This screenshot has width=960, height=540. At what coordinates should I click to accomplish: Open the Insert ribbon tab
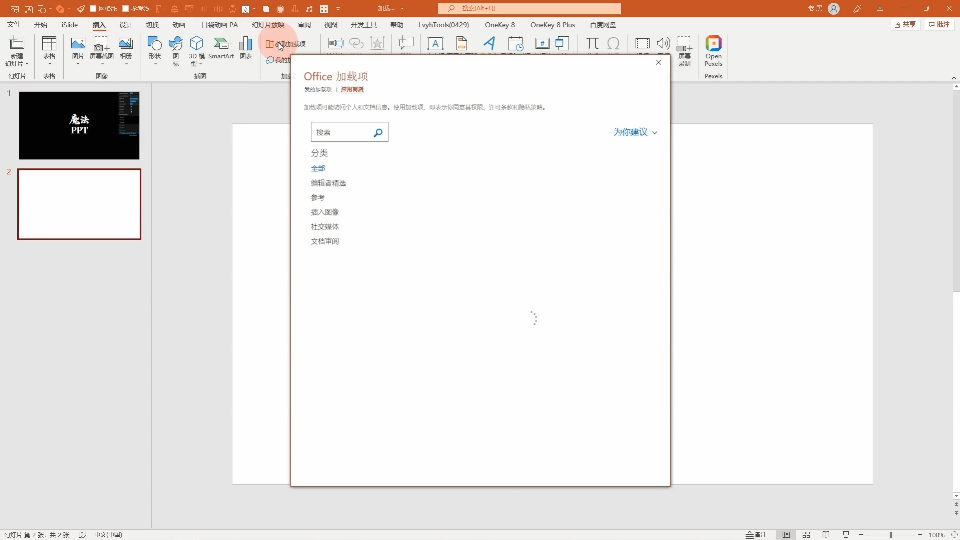pyautogui.click(x=99, y=25)
